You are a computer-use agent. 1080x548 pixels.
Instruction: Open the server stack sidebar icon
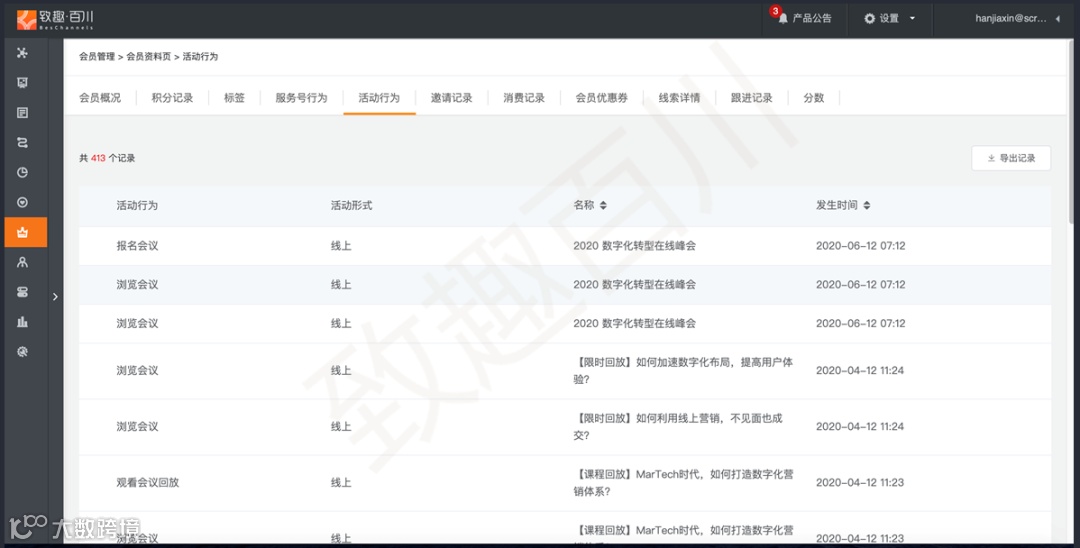pyautogui.click(x=22, y=292)
